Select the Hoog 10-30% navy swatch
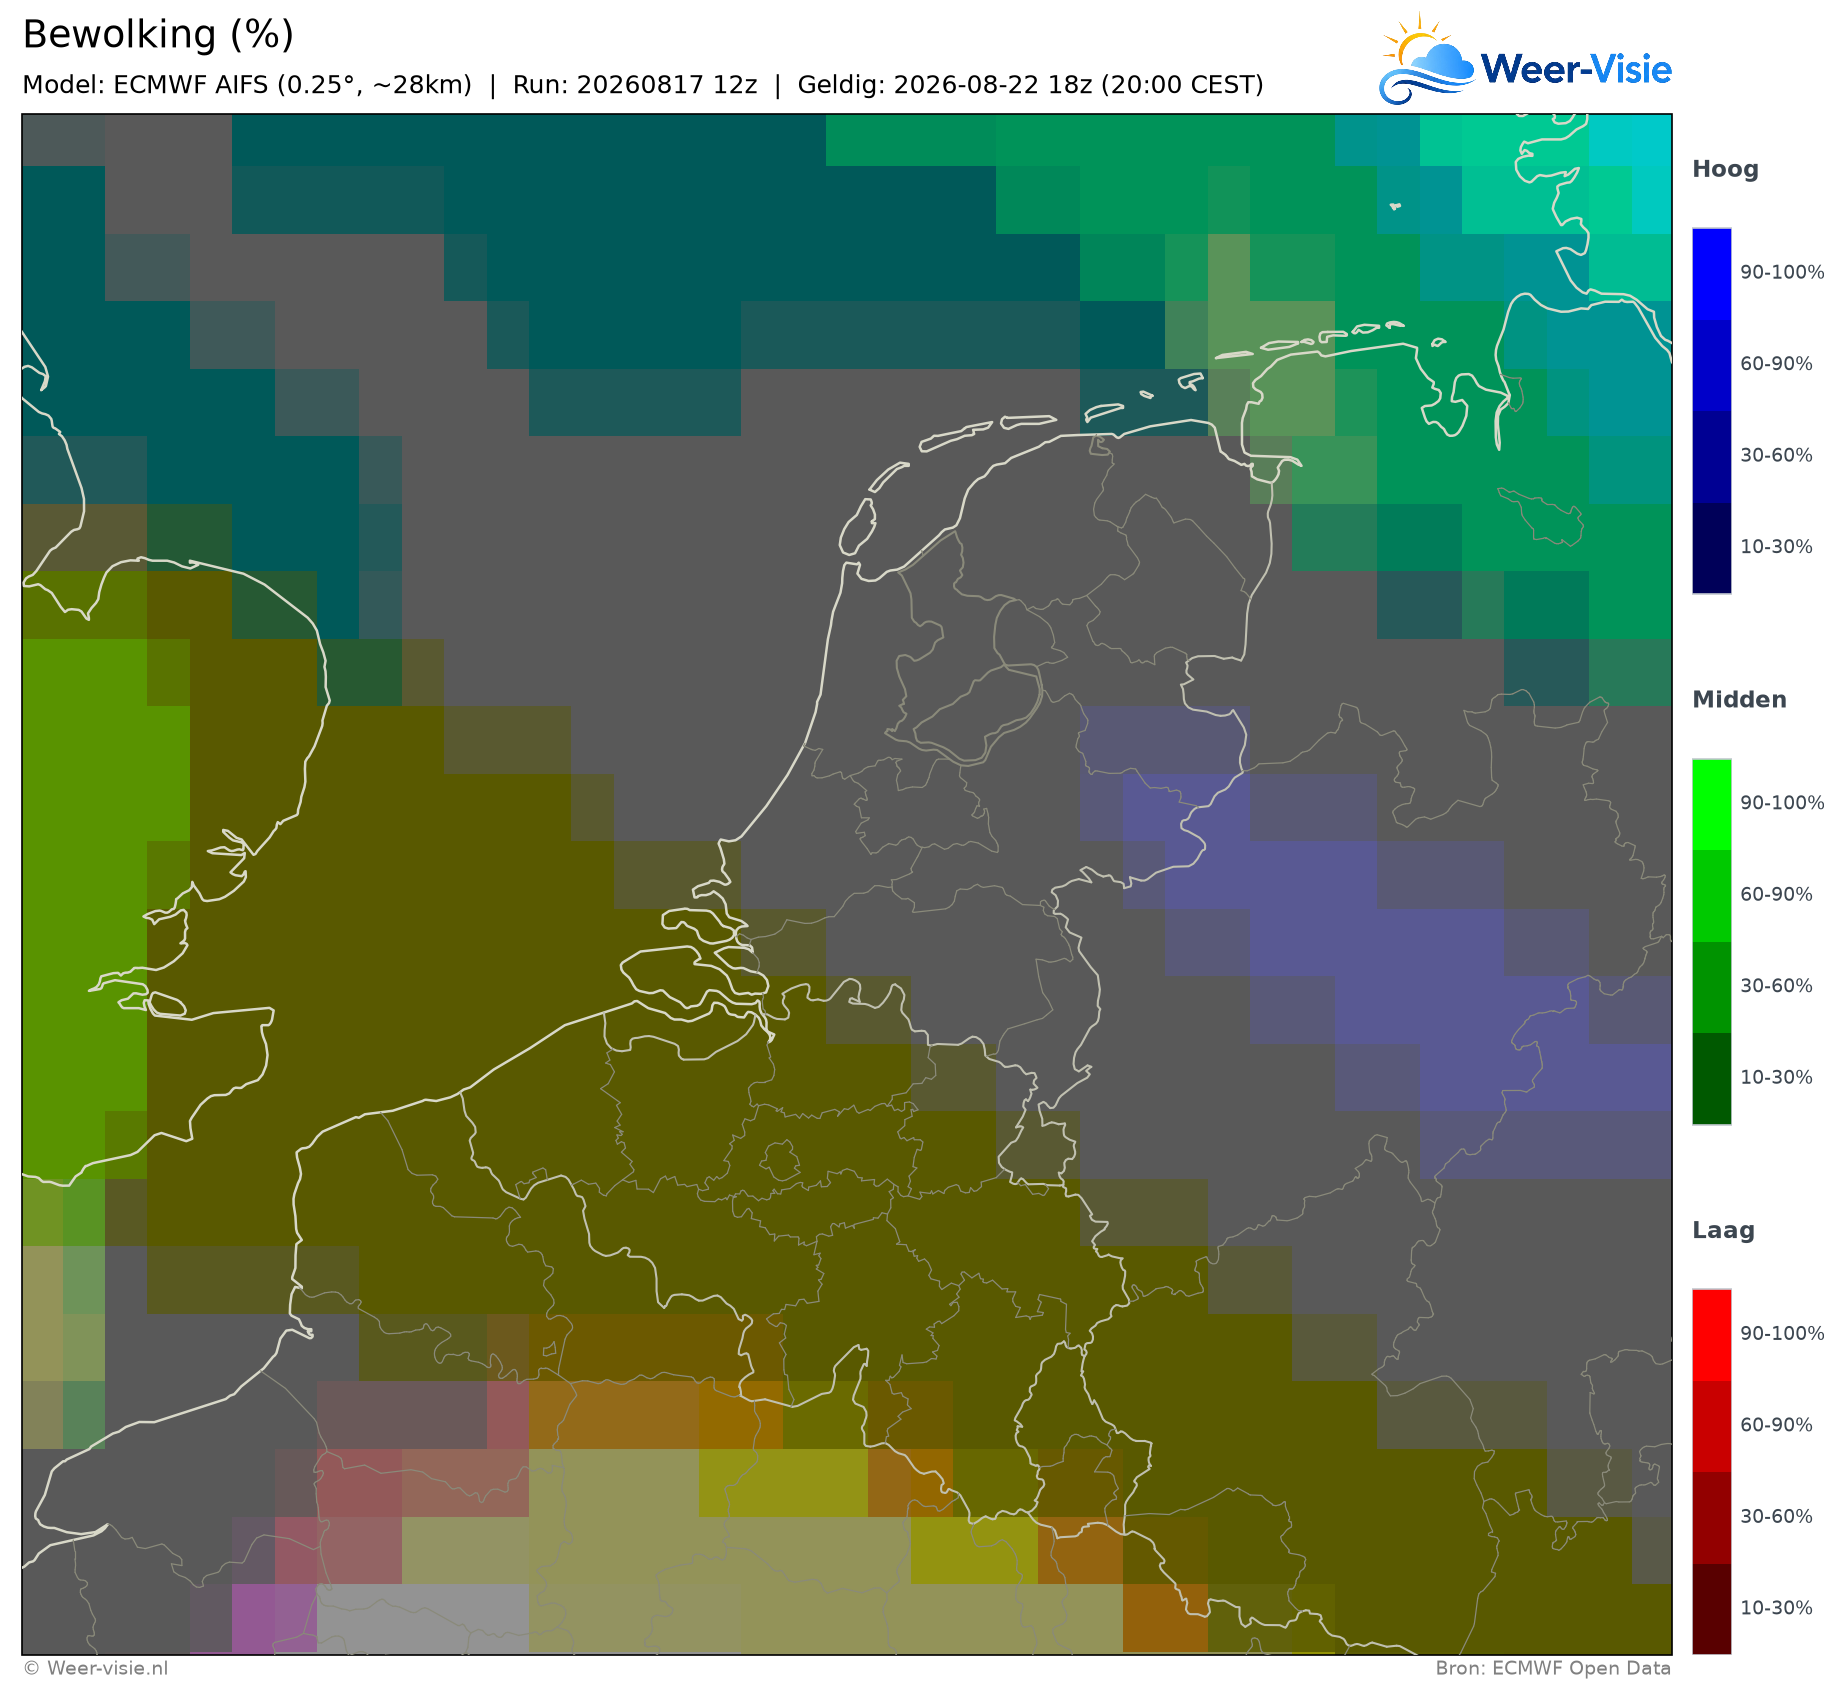This screenshot has width=1824, height=1681. pos(1711,547)
